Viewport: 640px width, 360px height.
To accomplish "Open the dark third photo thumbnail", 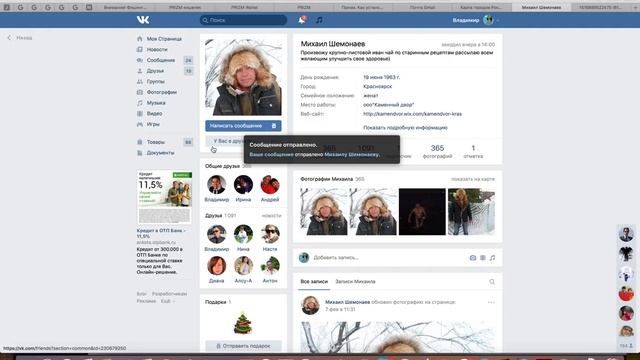I will click(422, 212).
